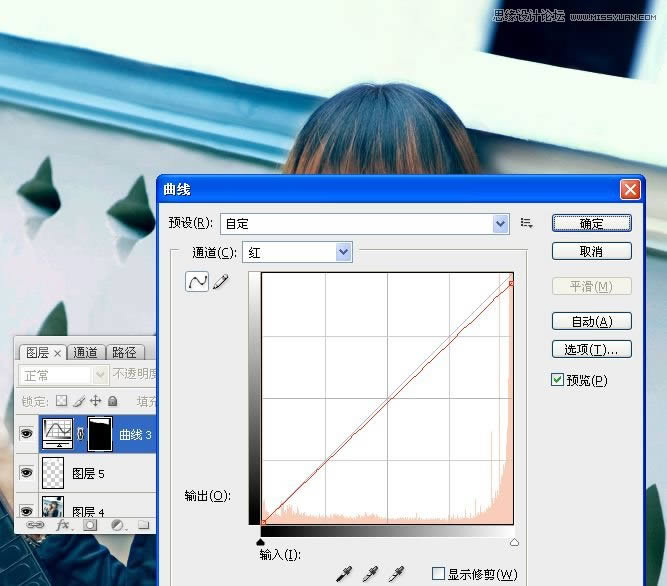
Task: Click the add layer style fx icon
Action: tap(63, 524)
